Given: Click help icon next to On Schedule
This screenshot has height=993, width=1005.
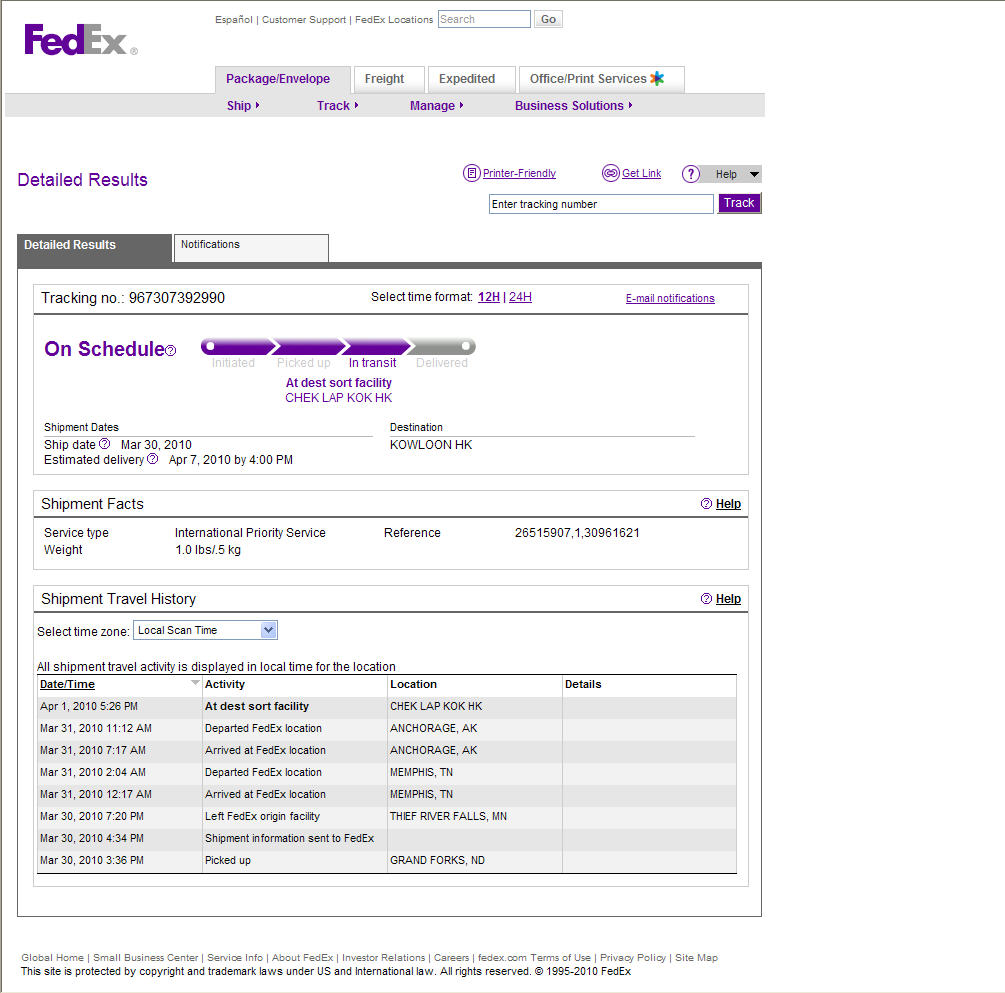Looking at the screenshot, I should pos(170,351).
